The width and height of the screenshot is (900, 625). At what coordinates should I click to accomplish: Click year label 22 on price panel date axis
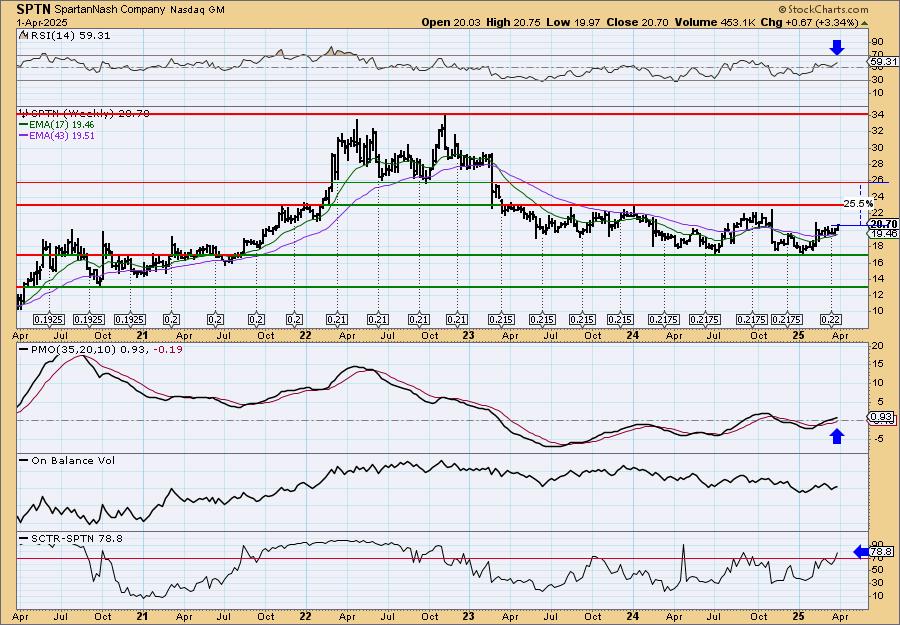pyautogui.click(x=305, y=335)
